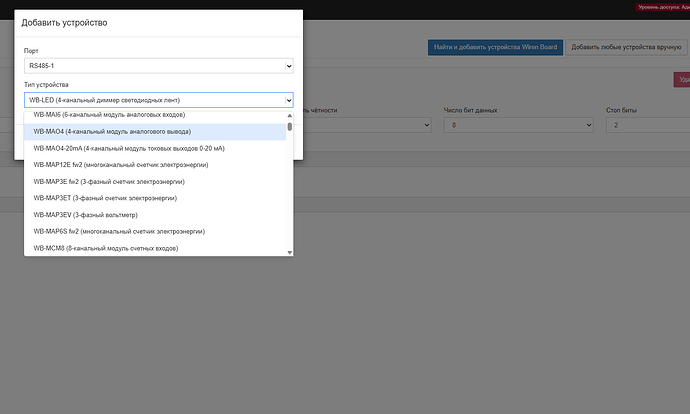Click device list scrollbar down arrow
This screenshot has height=414, width=690.
point(290,251)
